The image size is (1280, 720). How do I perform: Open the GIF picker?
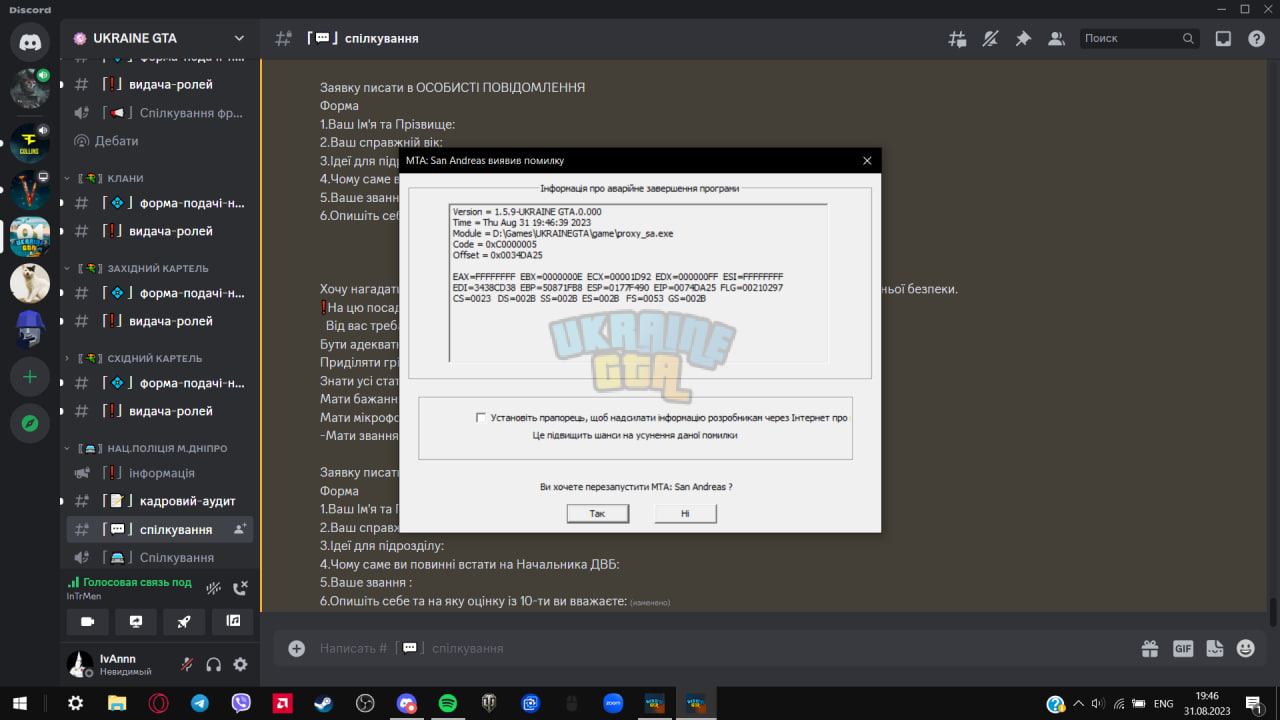pos(1183,648)
